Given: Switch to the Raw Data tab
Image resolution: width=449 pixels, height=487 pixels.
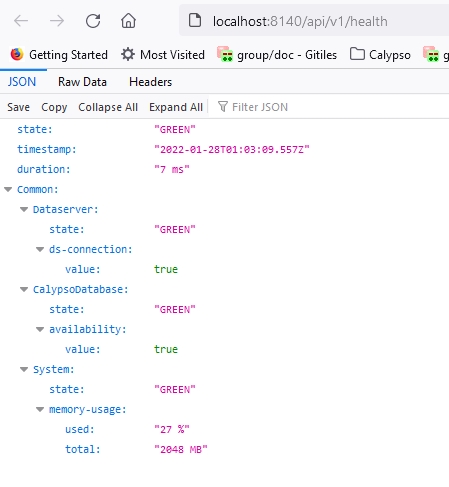Looking at the screenshot, I should (82, 82).
